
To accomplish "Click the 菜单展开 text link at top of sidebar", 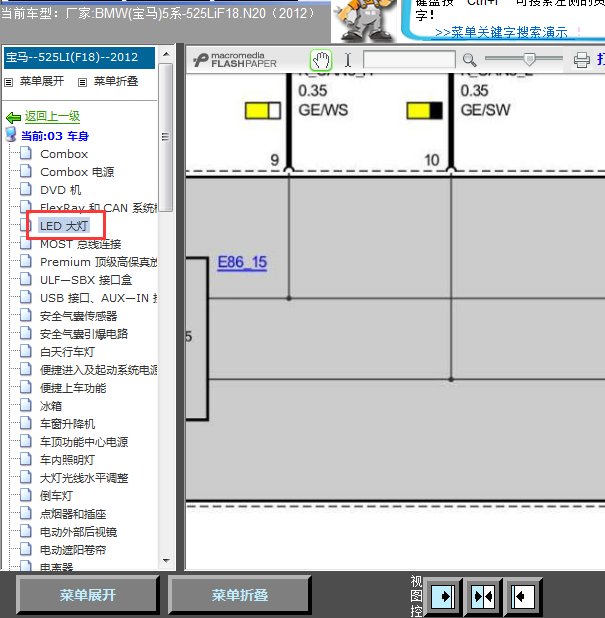I will (x=42, y=81).
